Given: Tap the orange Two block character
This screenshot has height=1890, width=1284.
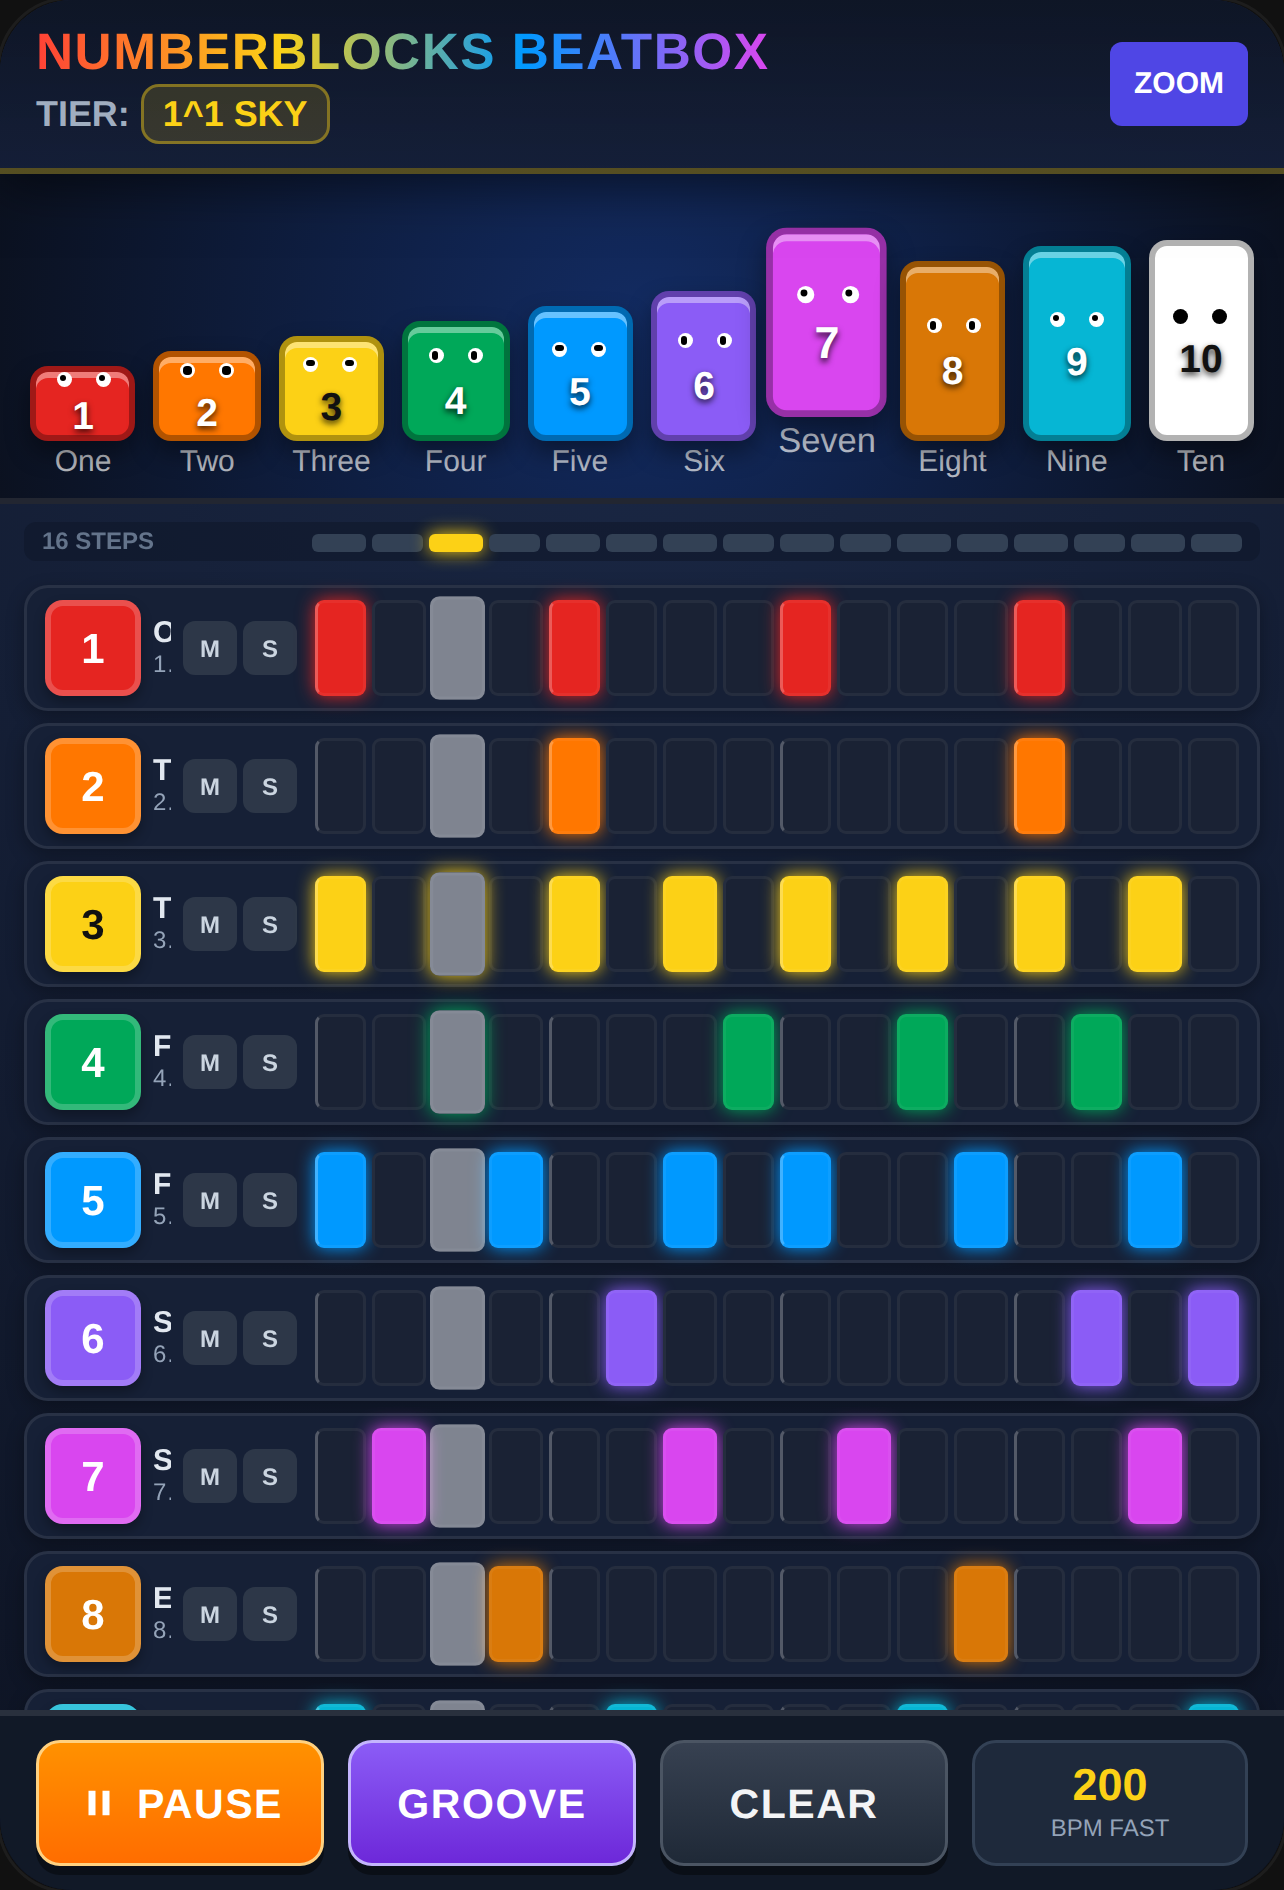Looking at the screenshot, I should (x=207, y=396).
